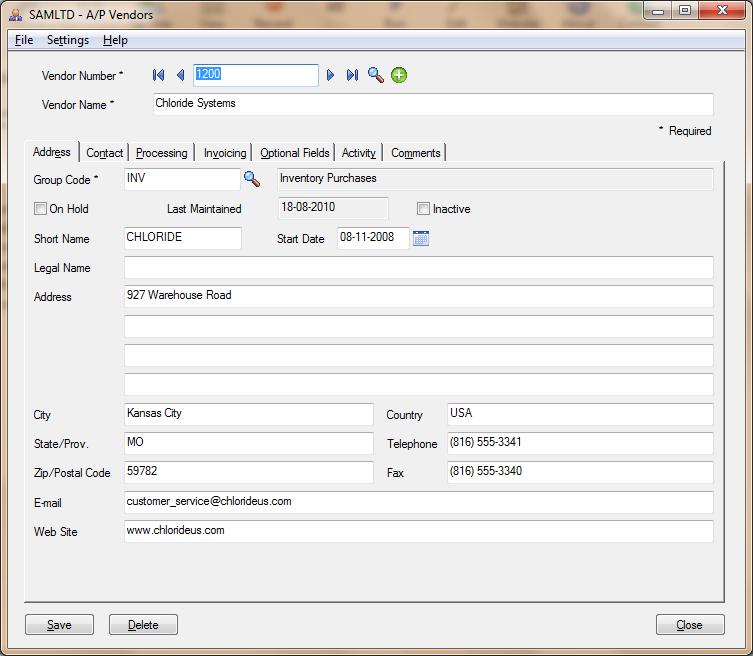Image resolution: width=753 pixels, height=656 pixels.
Task: Click the Group Code INV field
Action: pyautogui.click(x=182, y=179)
